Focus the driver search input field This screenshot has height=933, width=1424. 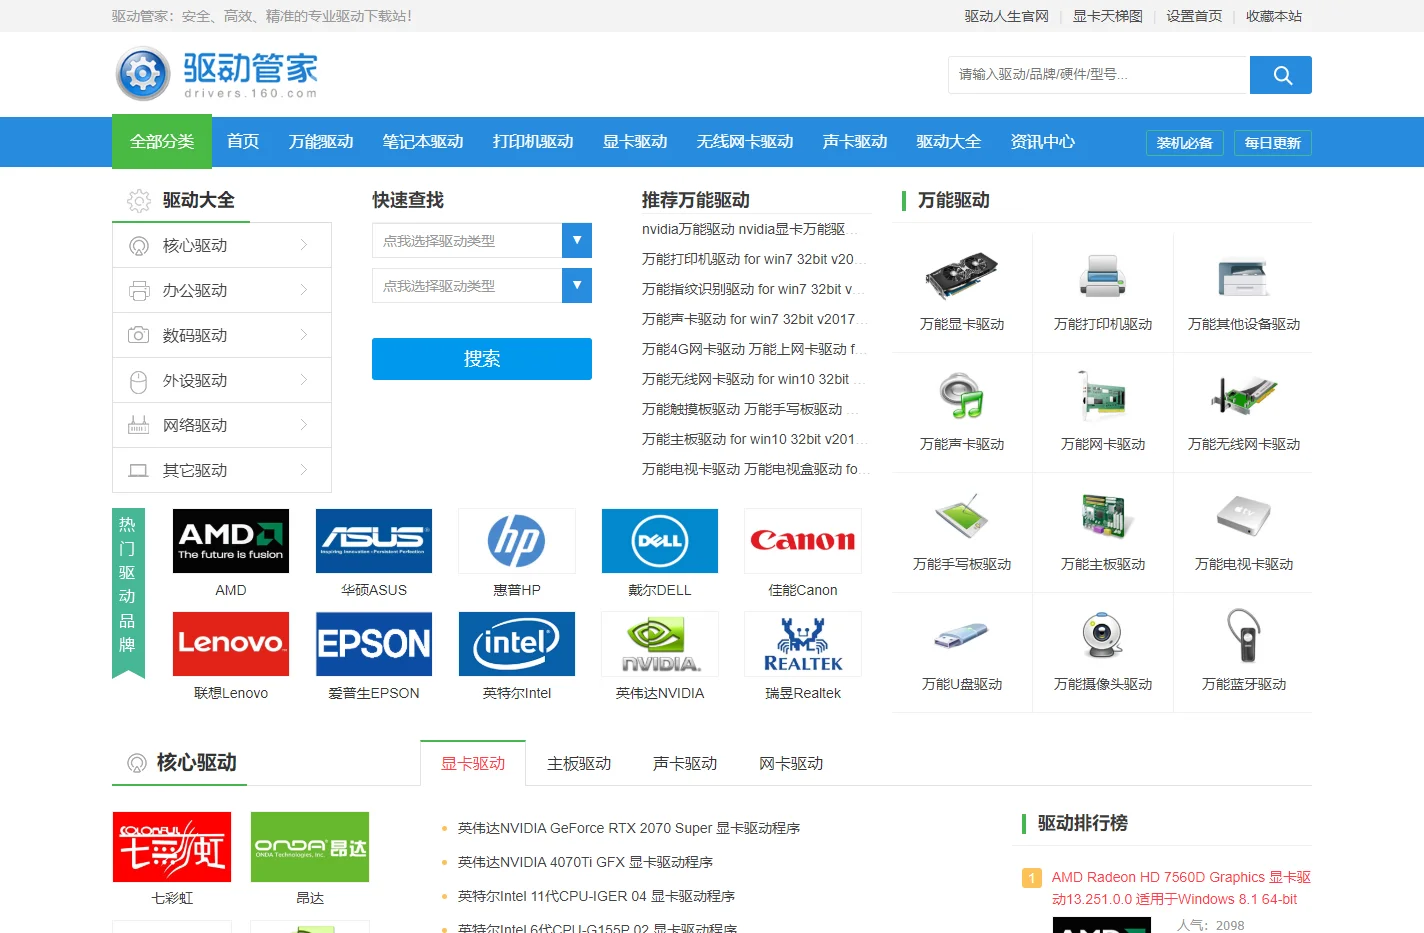[x=1099, y=75]
